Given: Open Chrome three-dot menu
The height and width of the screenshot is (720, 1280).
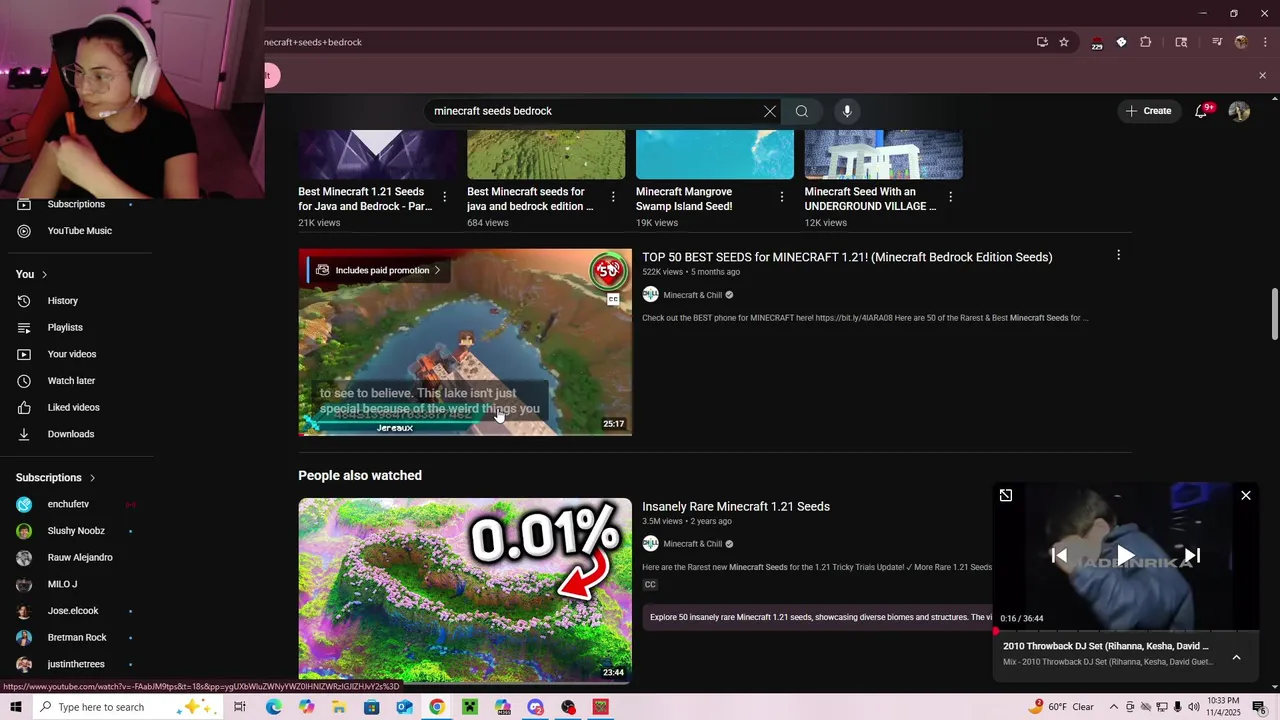Looking at the screenshot, I should pos(1265,42).
